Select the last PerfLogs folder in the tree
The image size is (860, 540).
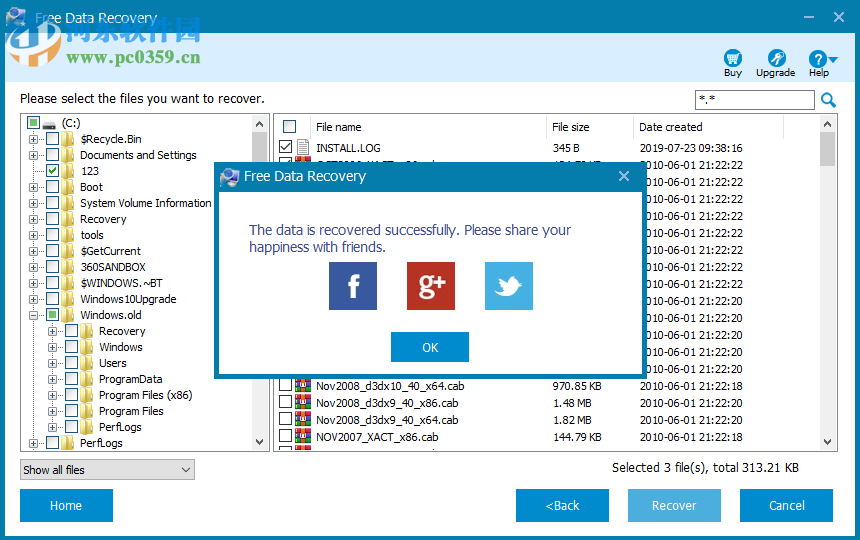click(x=101, y=443)
